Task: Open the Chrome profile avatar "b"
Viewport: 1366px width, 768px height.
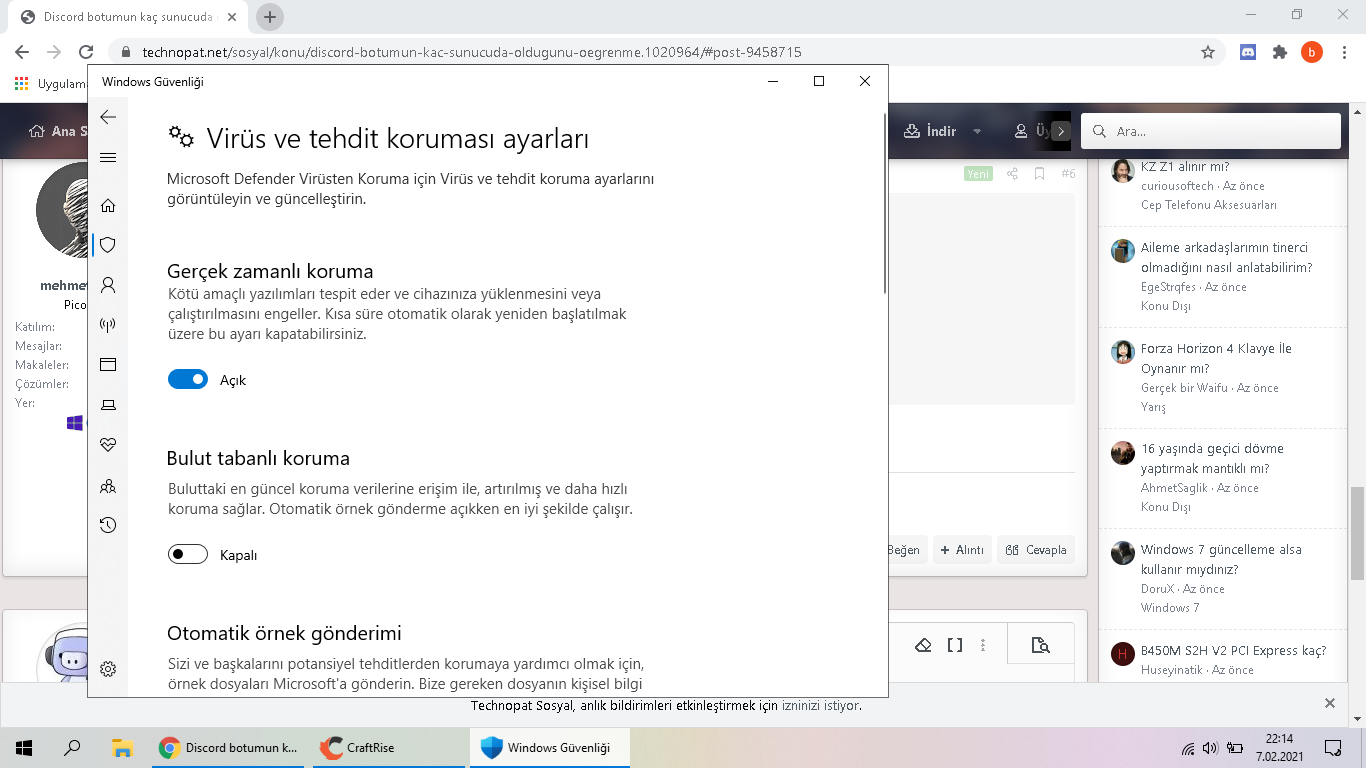Action: (x=1312, y=52)
